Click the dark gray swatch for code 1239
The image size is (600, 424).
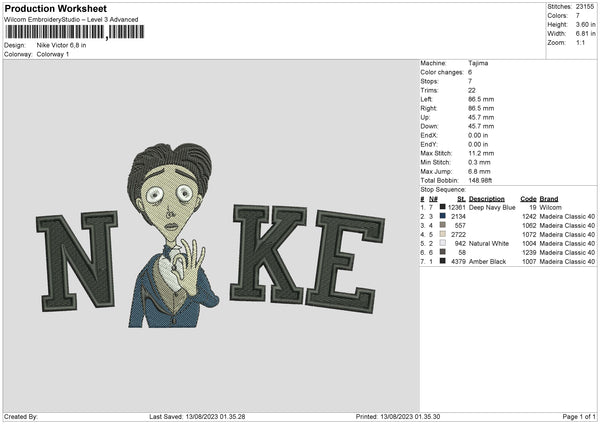(x=443, y=252)
